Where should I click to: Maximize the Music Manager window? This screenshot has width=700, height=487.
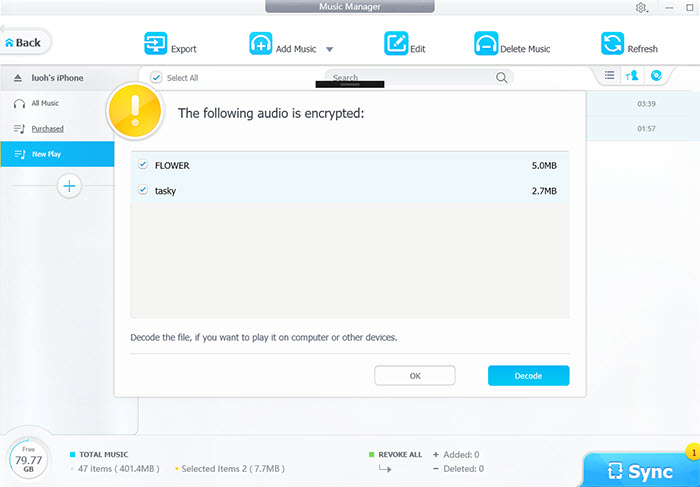690,8
